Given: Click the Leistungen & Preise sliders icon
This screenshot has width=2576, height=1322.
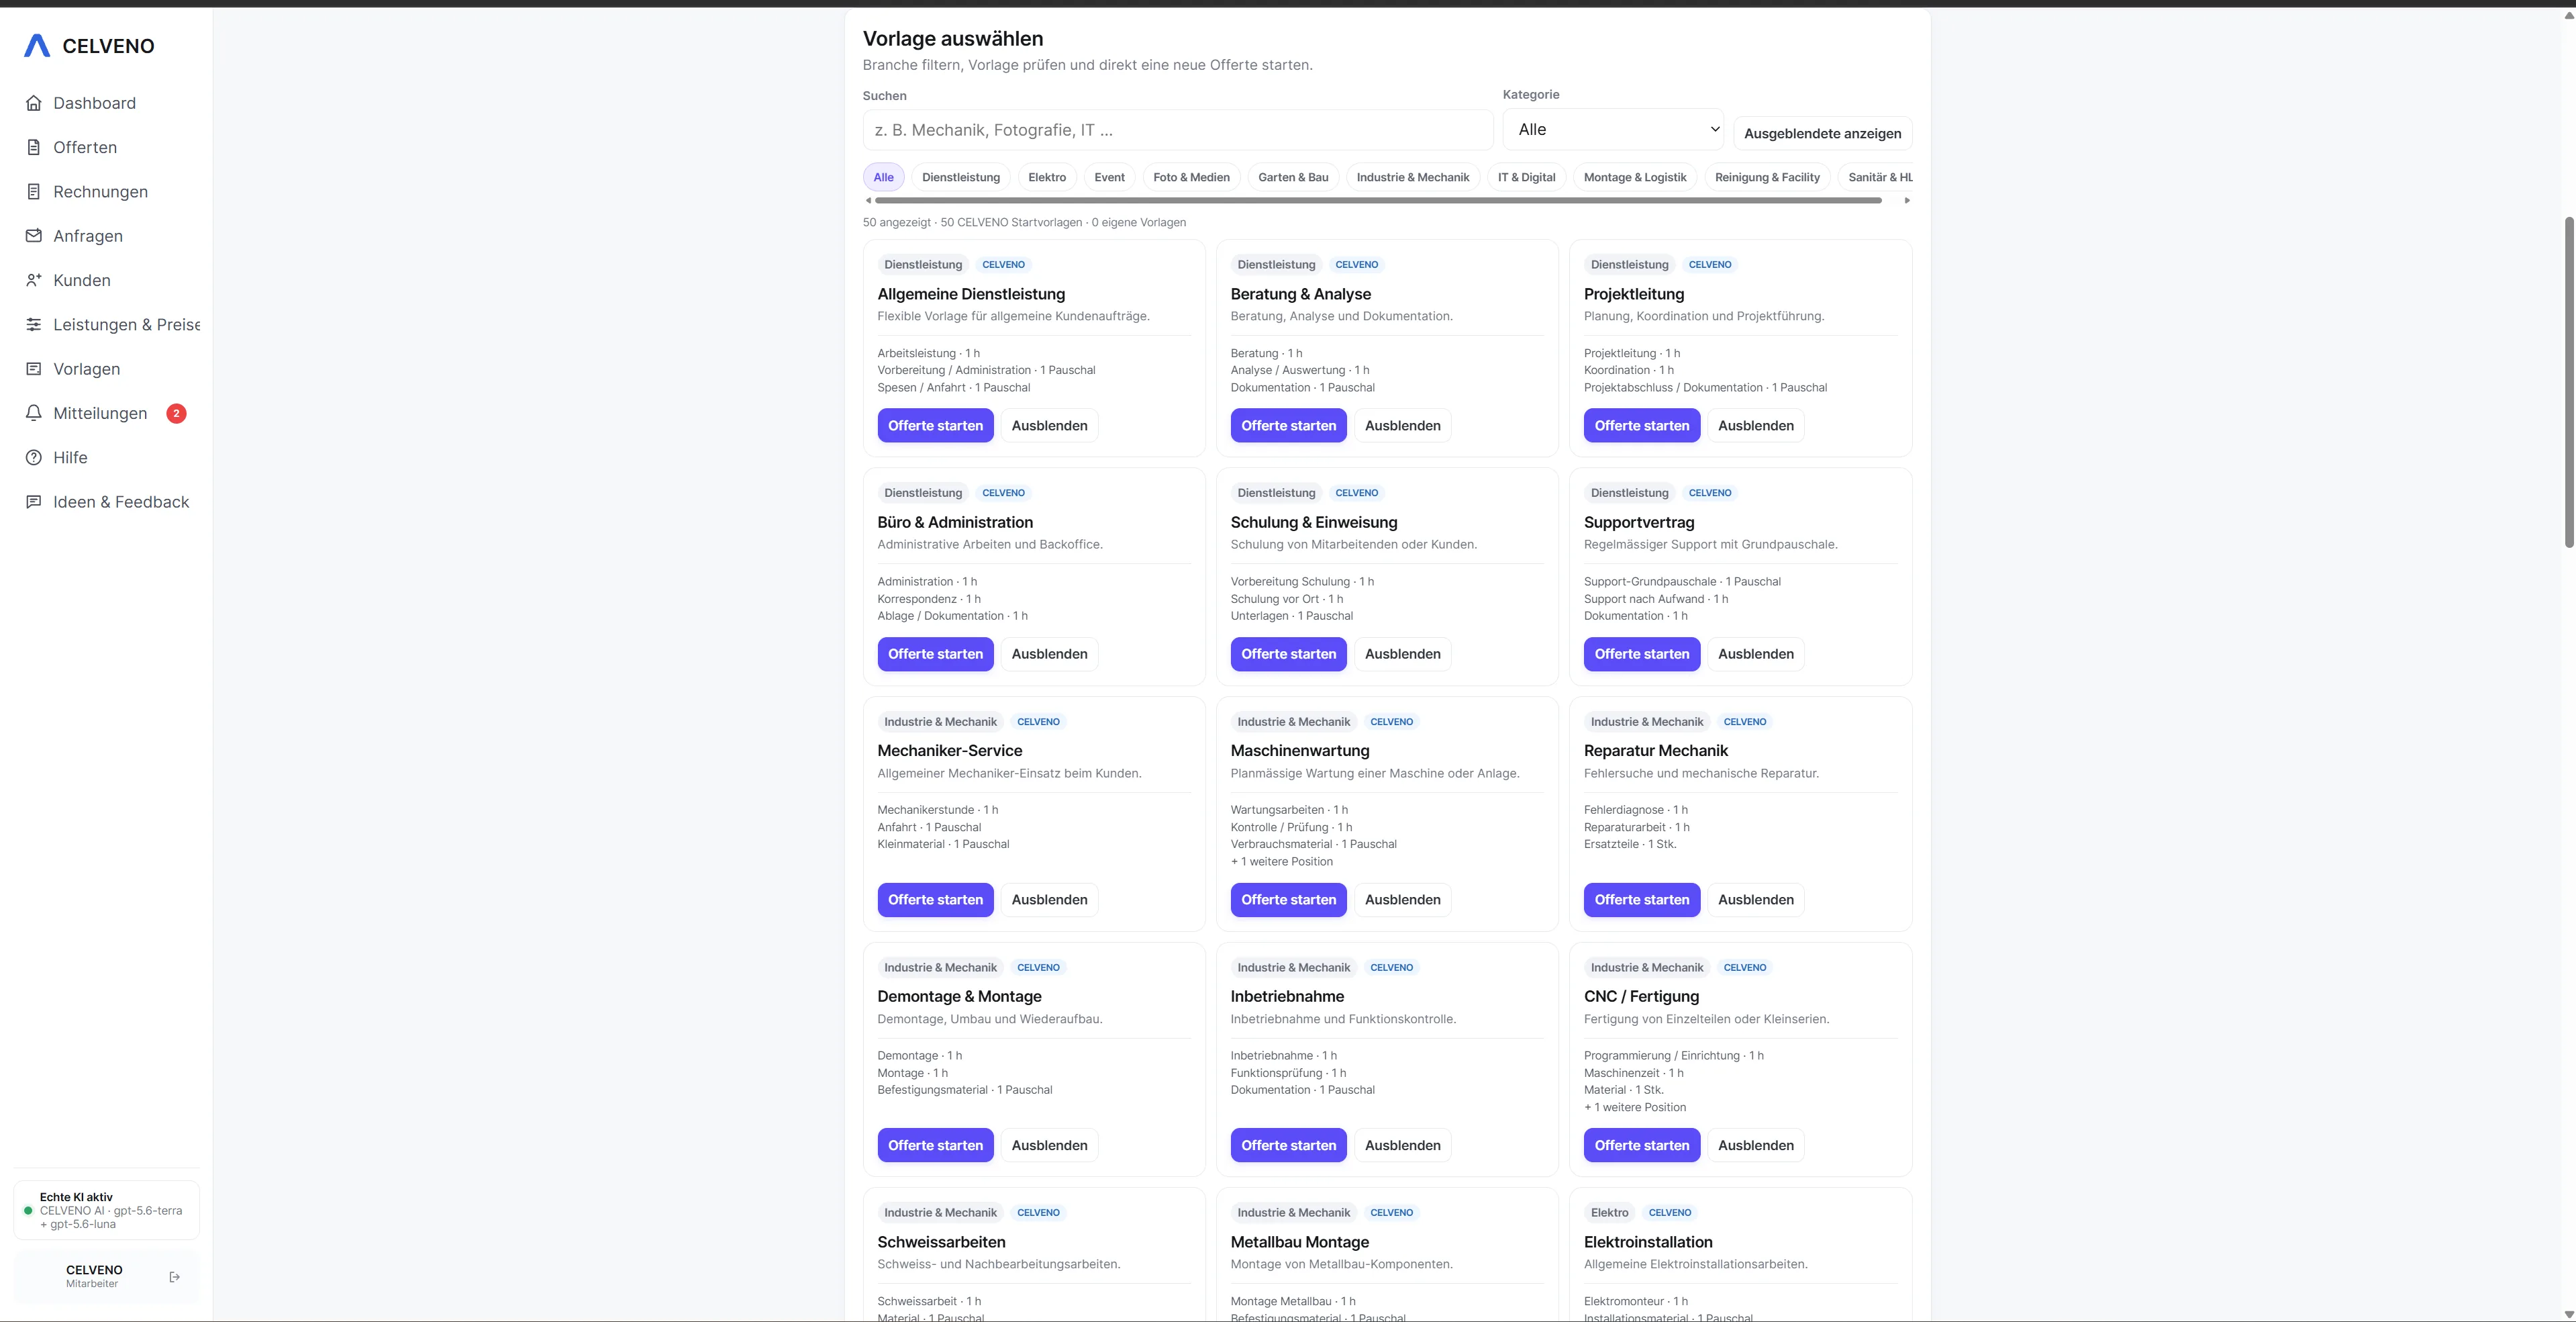Looking at the screenshot, I should [34, 324].
